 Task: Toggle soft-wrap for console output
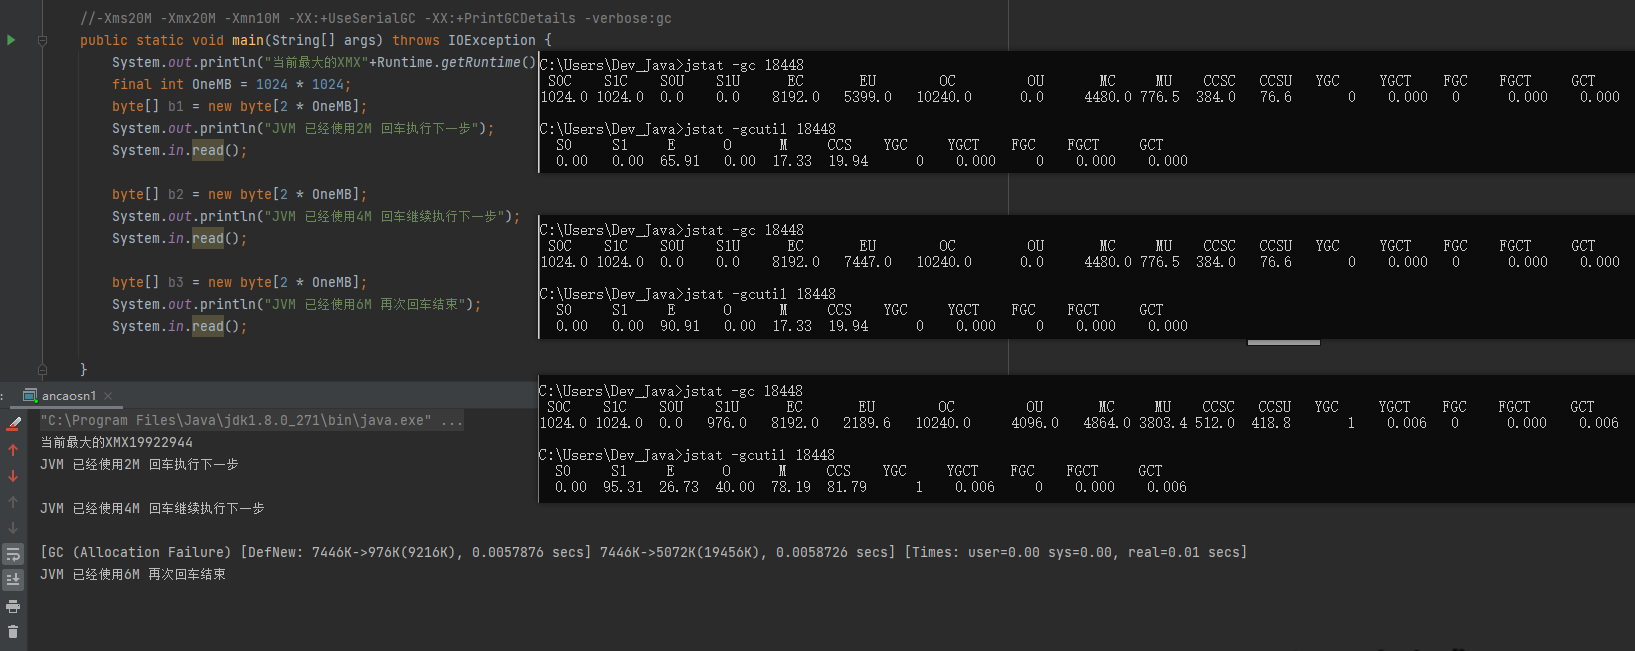pos(13,554)
